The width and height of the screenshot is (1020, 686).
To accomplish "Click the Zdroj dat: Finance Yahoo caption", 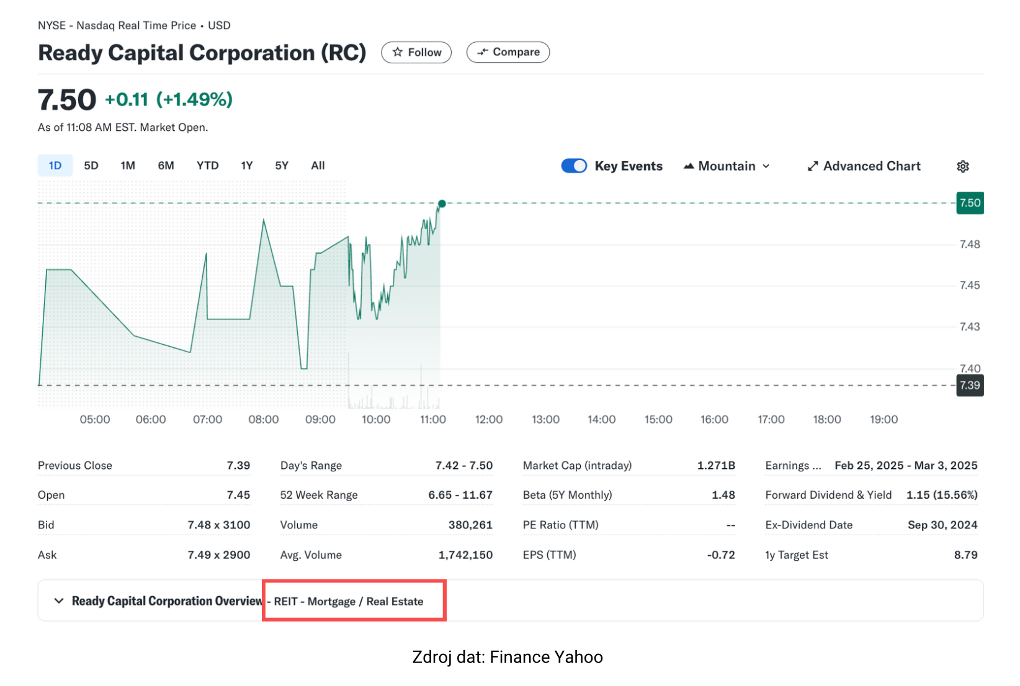I will pos(507,657).
